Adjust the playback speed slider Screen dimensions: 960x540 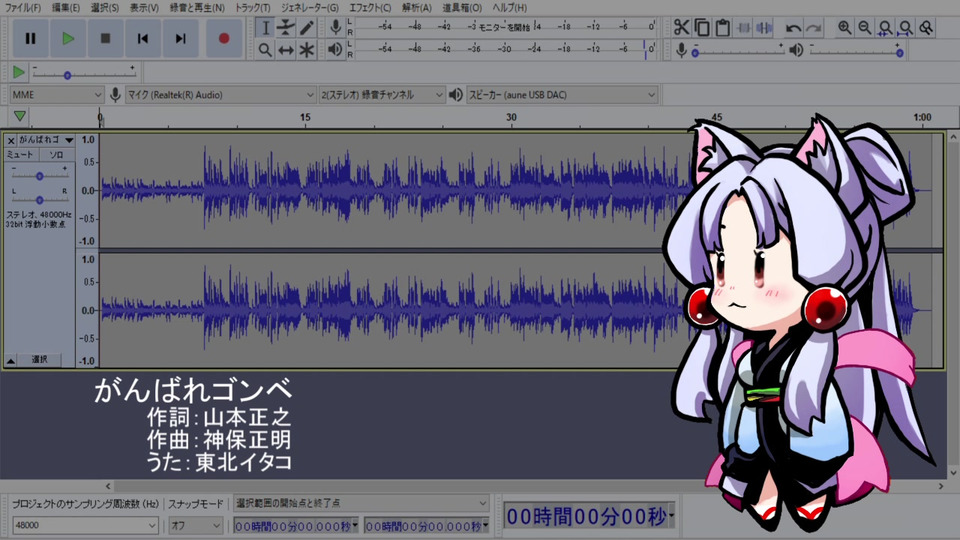pos(84,75)
